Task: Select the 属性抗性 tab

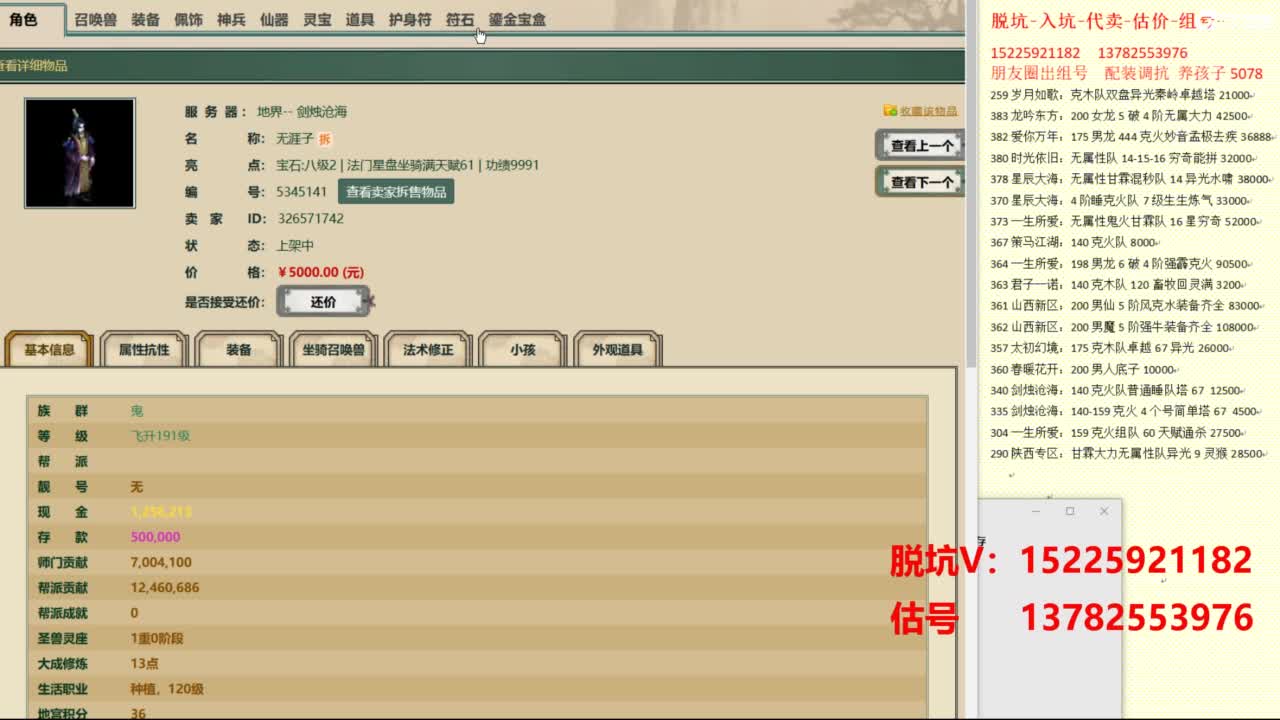Action: pyautogui.click(x=144, y=350)
